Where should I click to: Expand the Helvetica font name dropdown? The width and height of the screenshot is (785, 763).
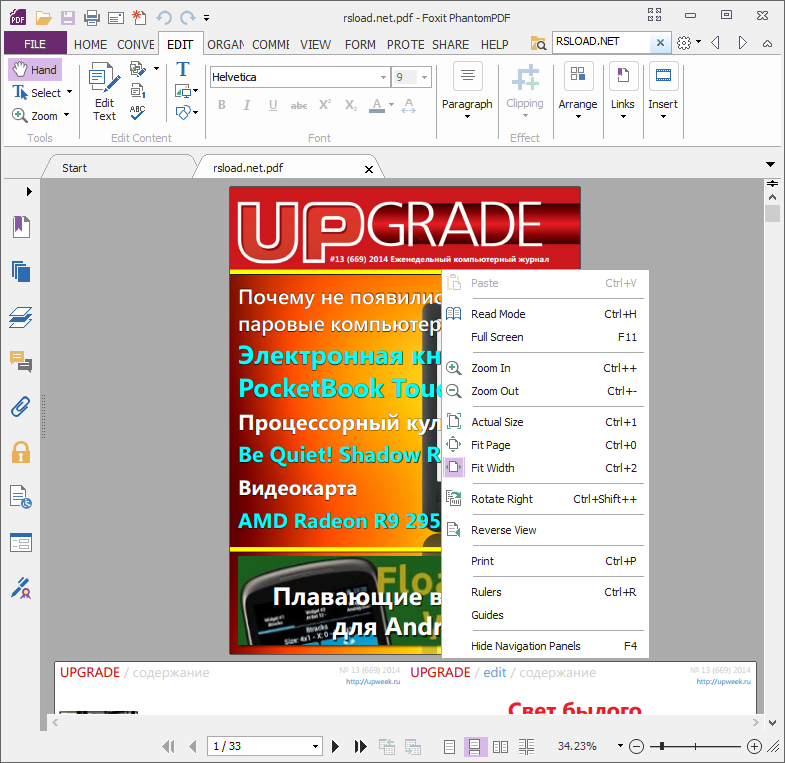coord(383,77)
